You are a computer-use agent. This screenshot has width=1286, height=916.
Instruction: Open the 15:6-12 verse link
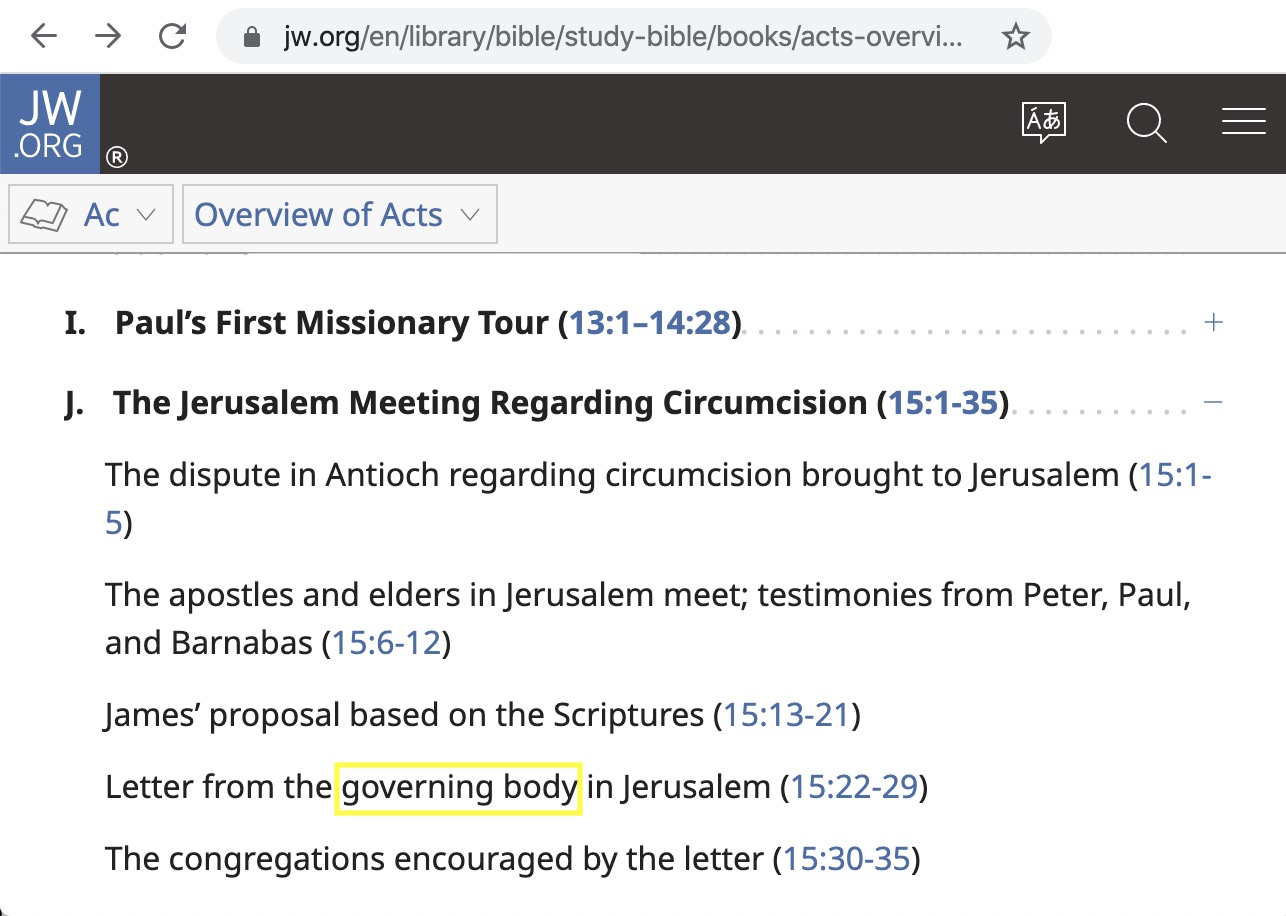pyautogui.click(x=386, y=642)
